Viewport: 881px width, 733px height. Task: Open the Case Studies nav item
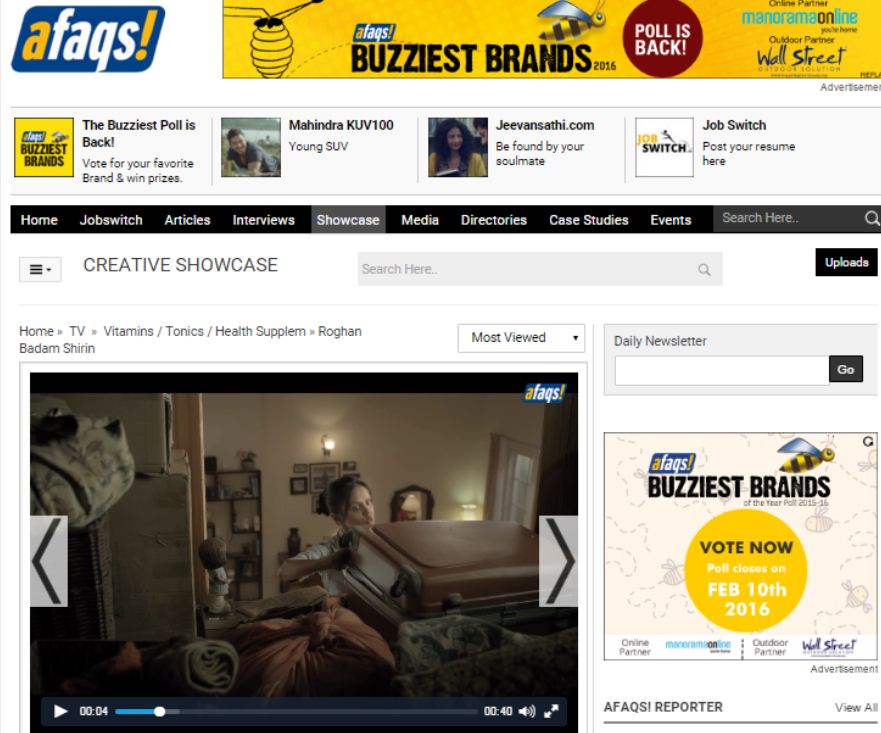[589, 220]
